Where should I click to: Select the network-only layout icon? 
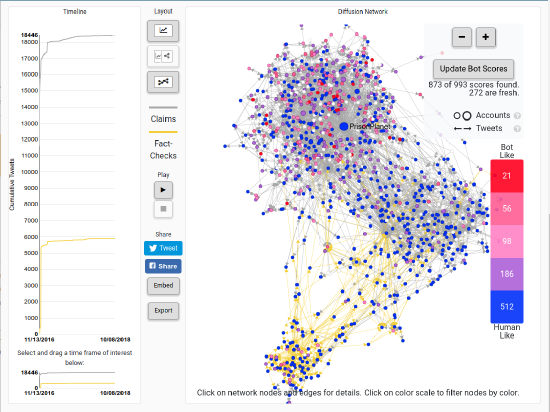[163, 82]
